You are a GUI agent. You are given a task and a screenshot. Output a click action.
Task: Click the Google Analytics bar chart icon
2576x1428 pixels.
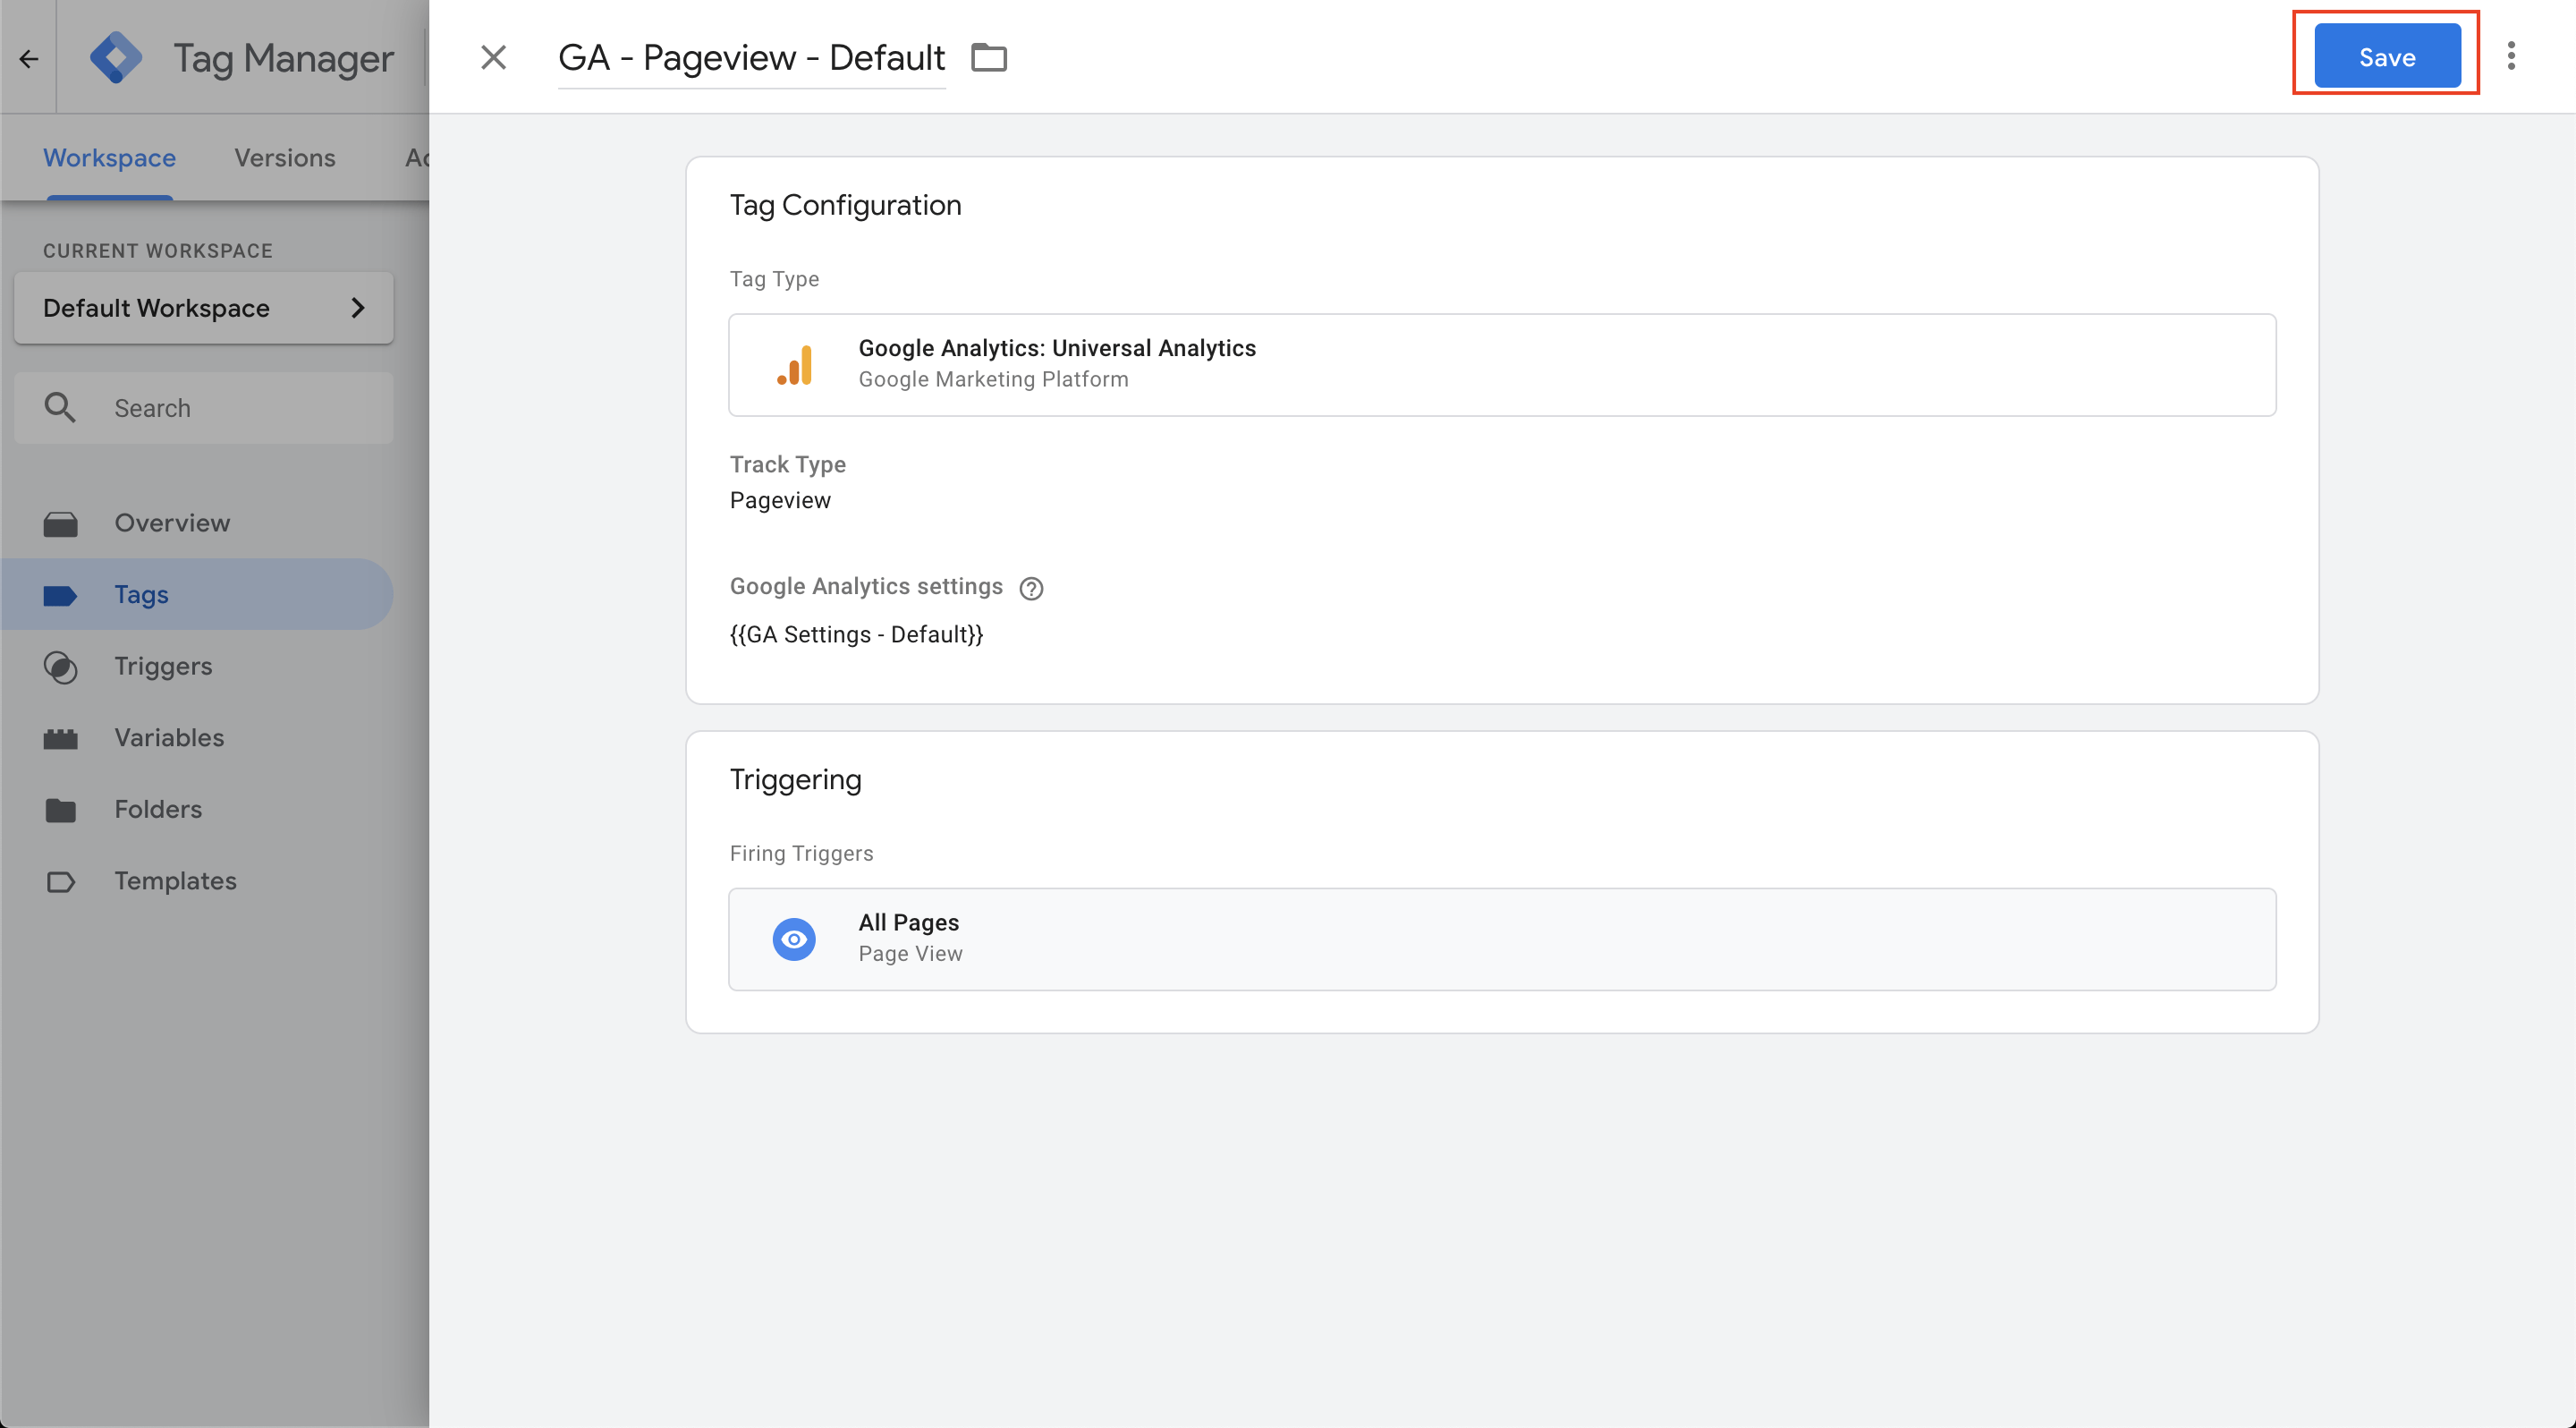[795, 365]
